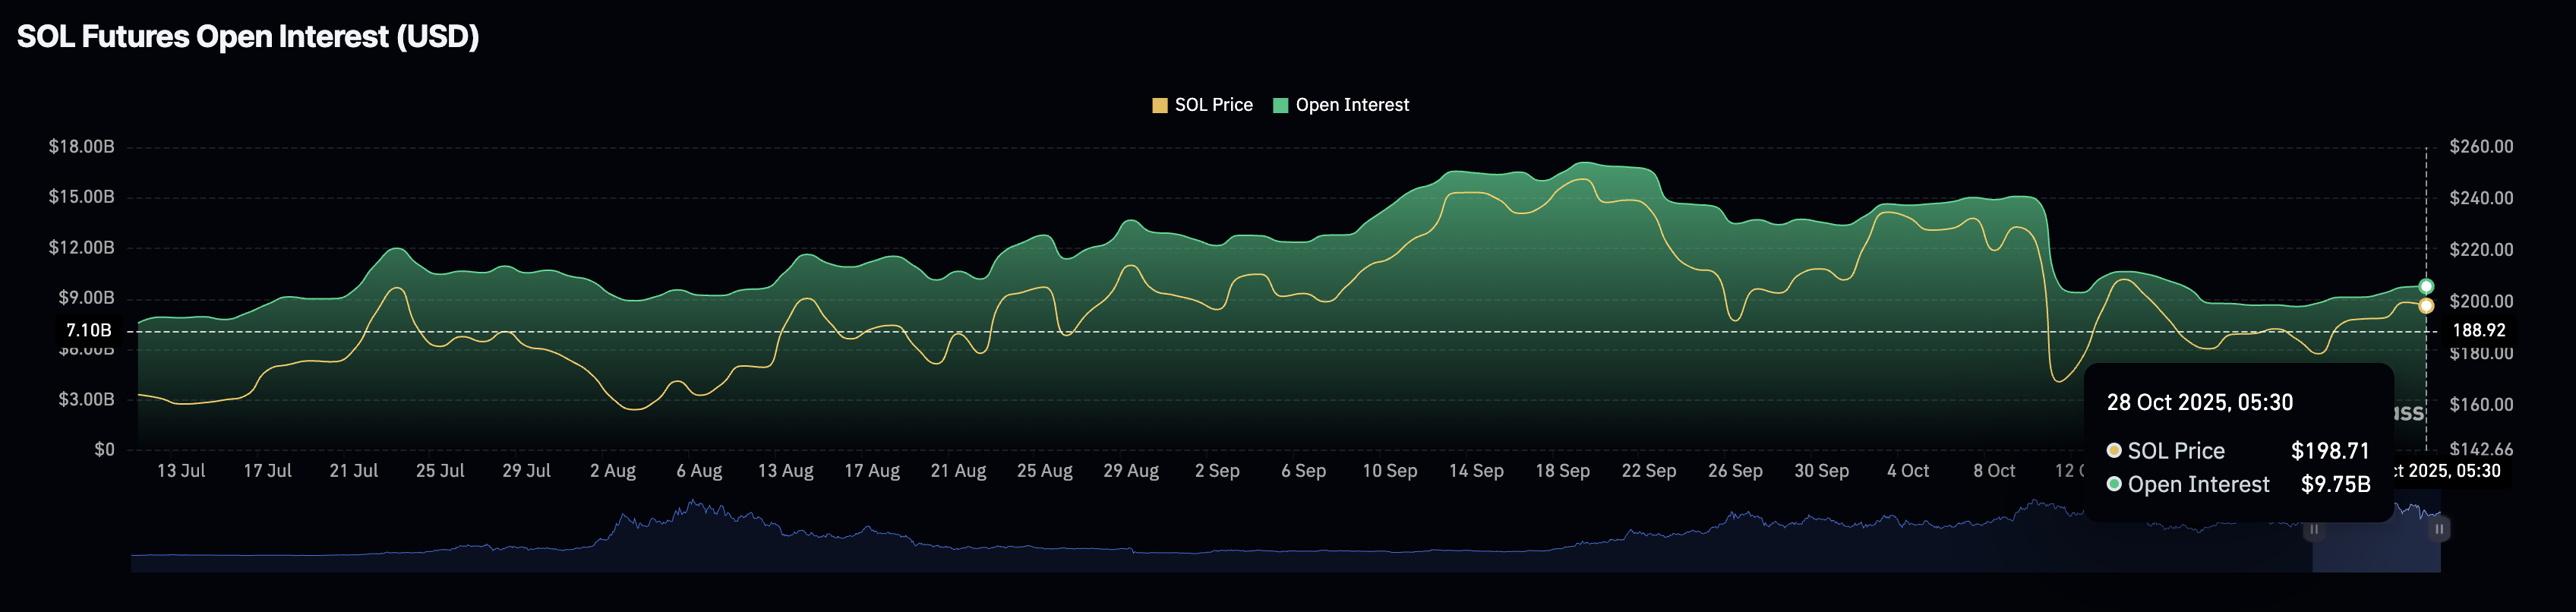
Task: Select the 2 Aug date on the x-axis
Action: click(612, 471)
